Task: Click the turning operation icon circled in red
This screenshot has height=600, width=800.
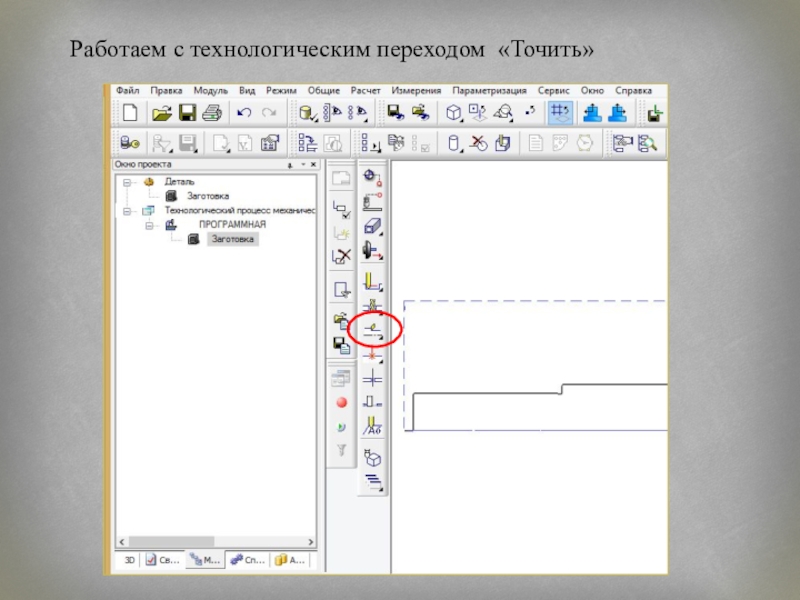Action: click(372, 328)
